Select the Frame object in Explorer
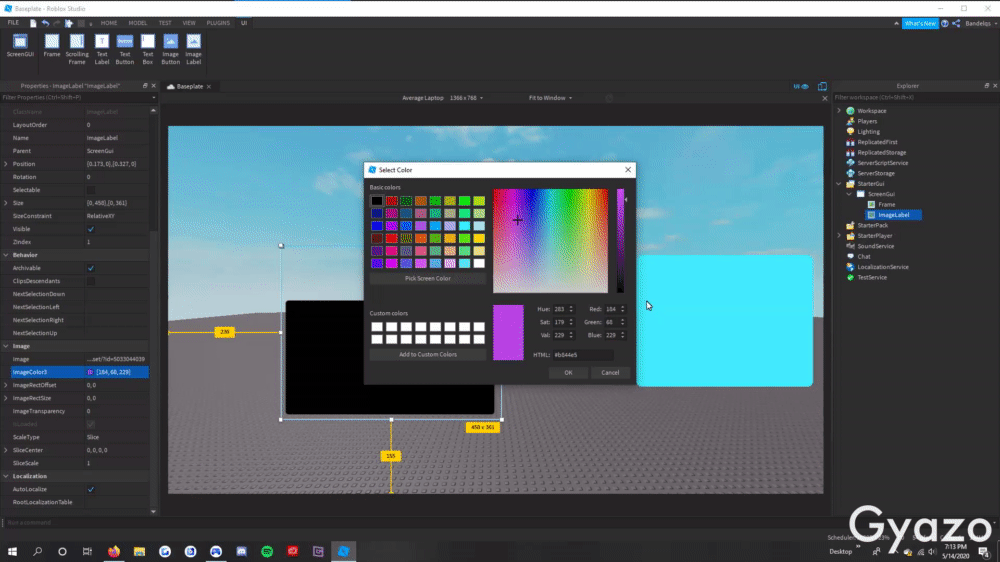The width and height of the screenshot is (1000, 562). [x=886, y=204]
